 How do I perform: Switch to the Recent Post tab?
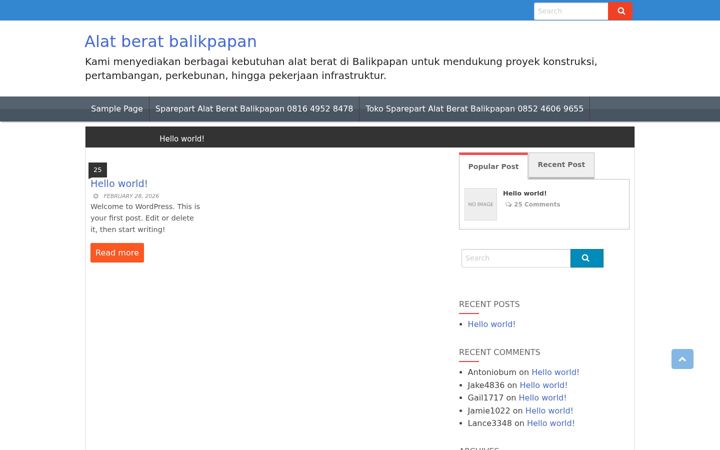[561, 165]
